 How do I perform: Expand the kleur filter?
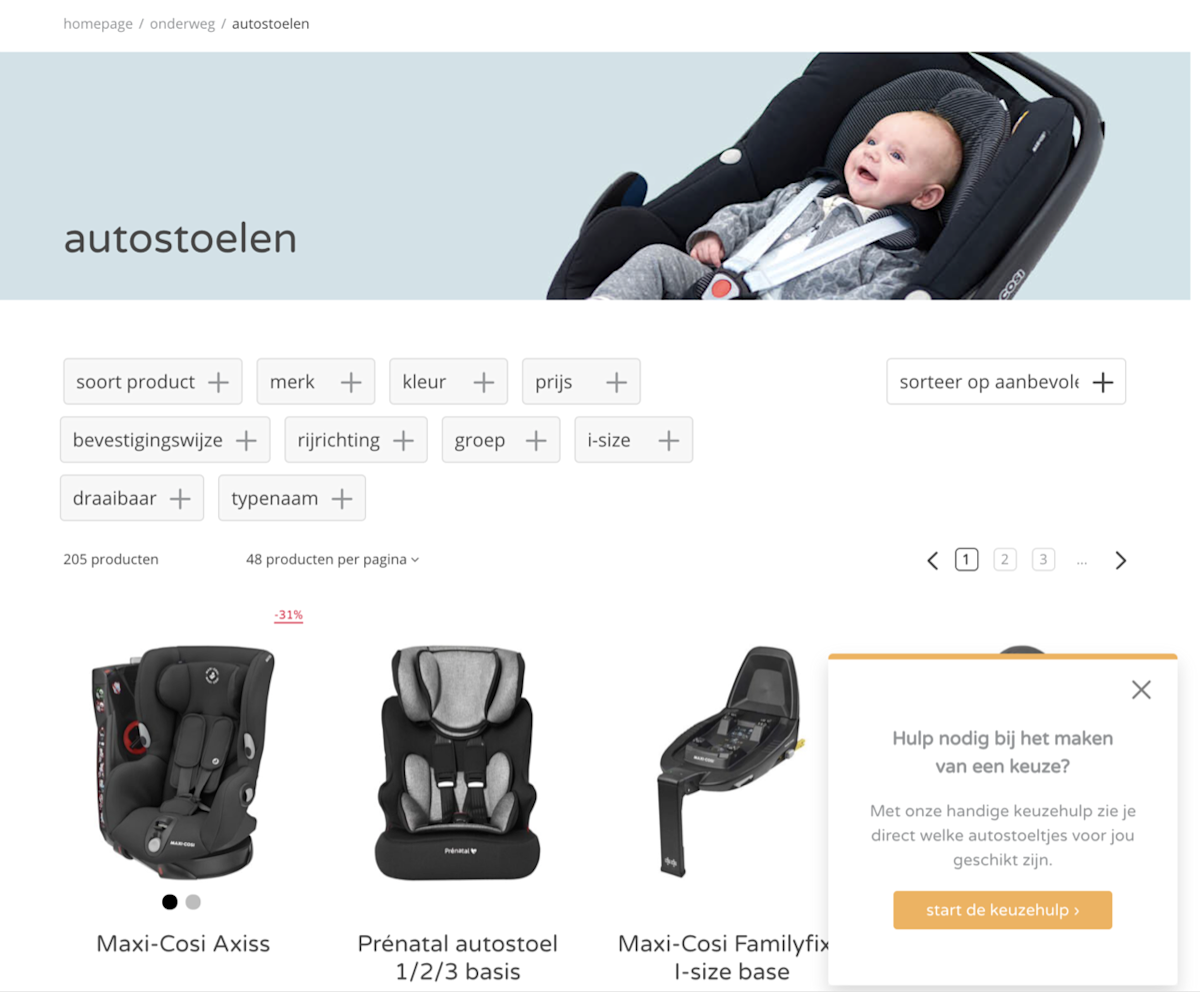tap(449, 382)
